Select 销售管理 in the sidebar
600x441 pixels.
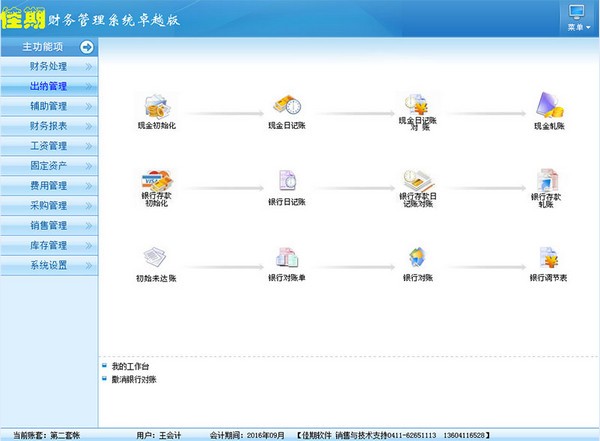(x=49, y=226)
